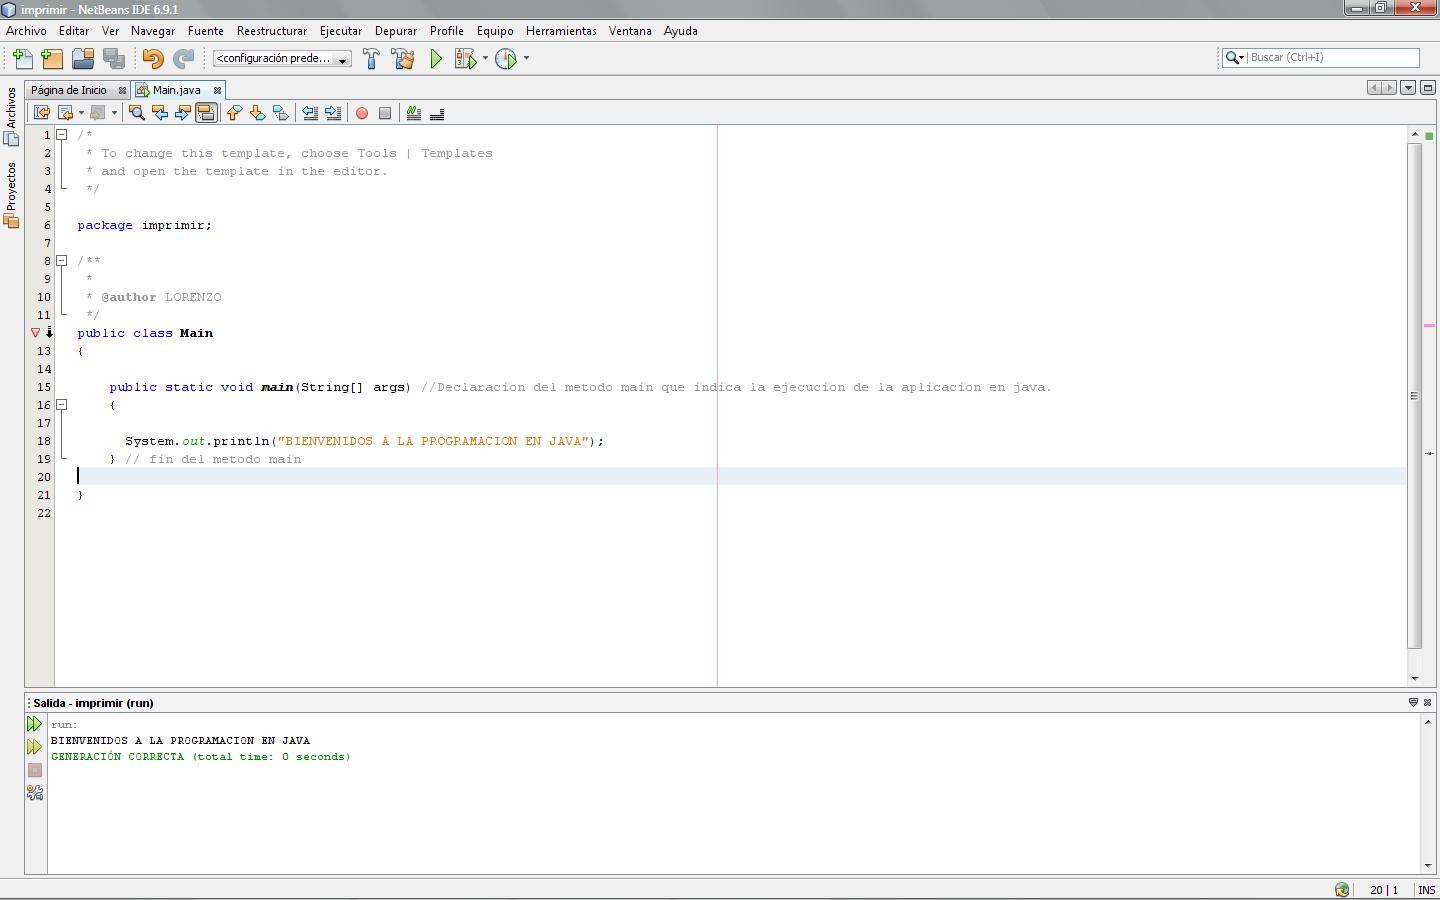The width and height of the screenshot is (1440, 900).
Task: Collapse the license comment fold on line 1
Action: pos(61,134)
